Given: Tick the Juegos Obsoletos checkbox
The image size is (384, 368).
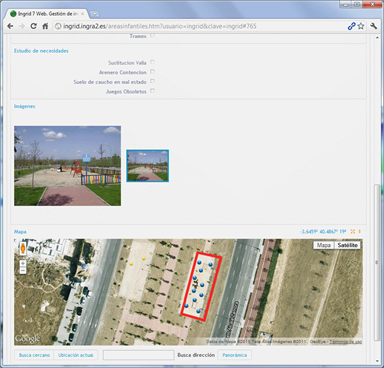Looking at the screenshot, I should (x=152, y=91).
